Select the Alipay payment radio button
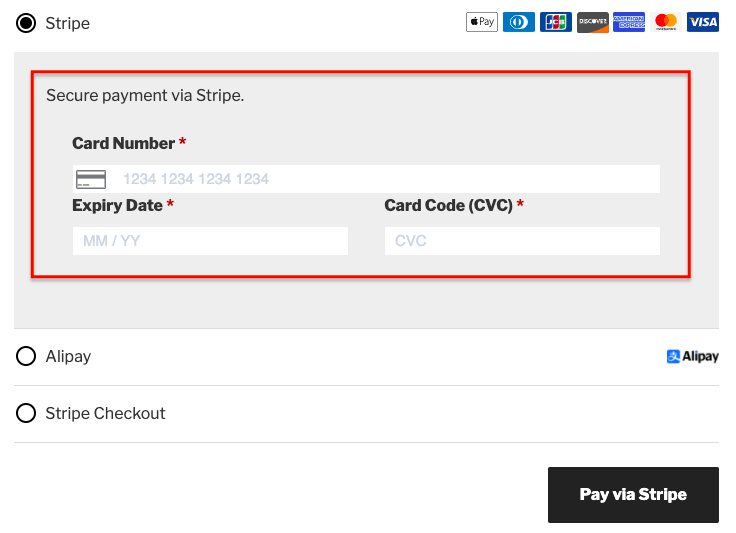Viewport: 736px width, 533px height. pos(26,356)
